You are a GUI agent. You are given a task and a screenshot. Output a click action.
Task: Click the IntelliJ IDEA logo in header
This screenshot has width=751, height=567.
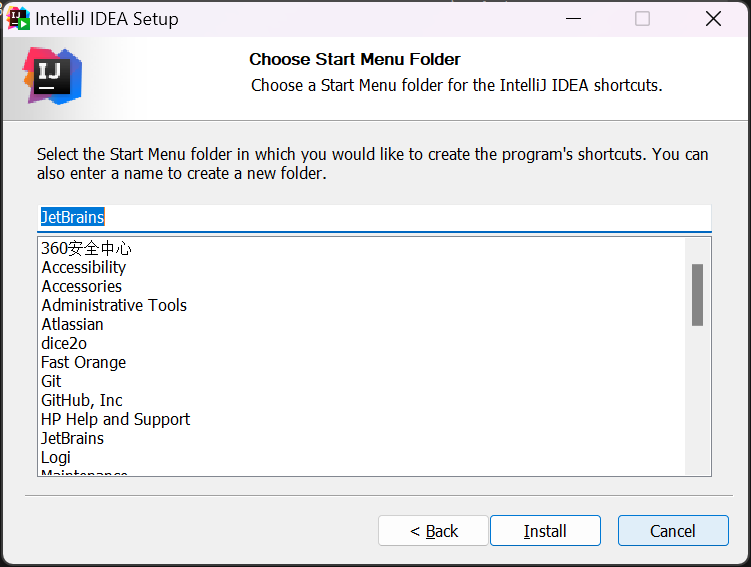coord(52,76)
